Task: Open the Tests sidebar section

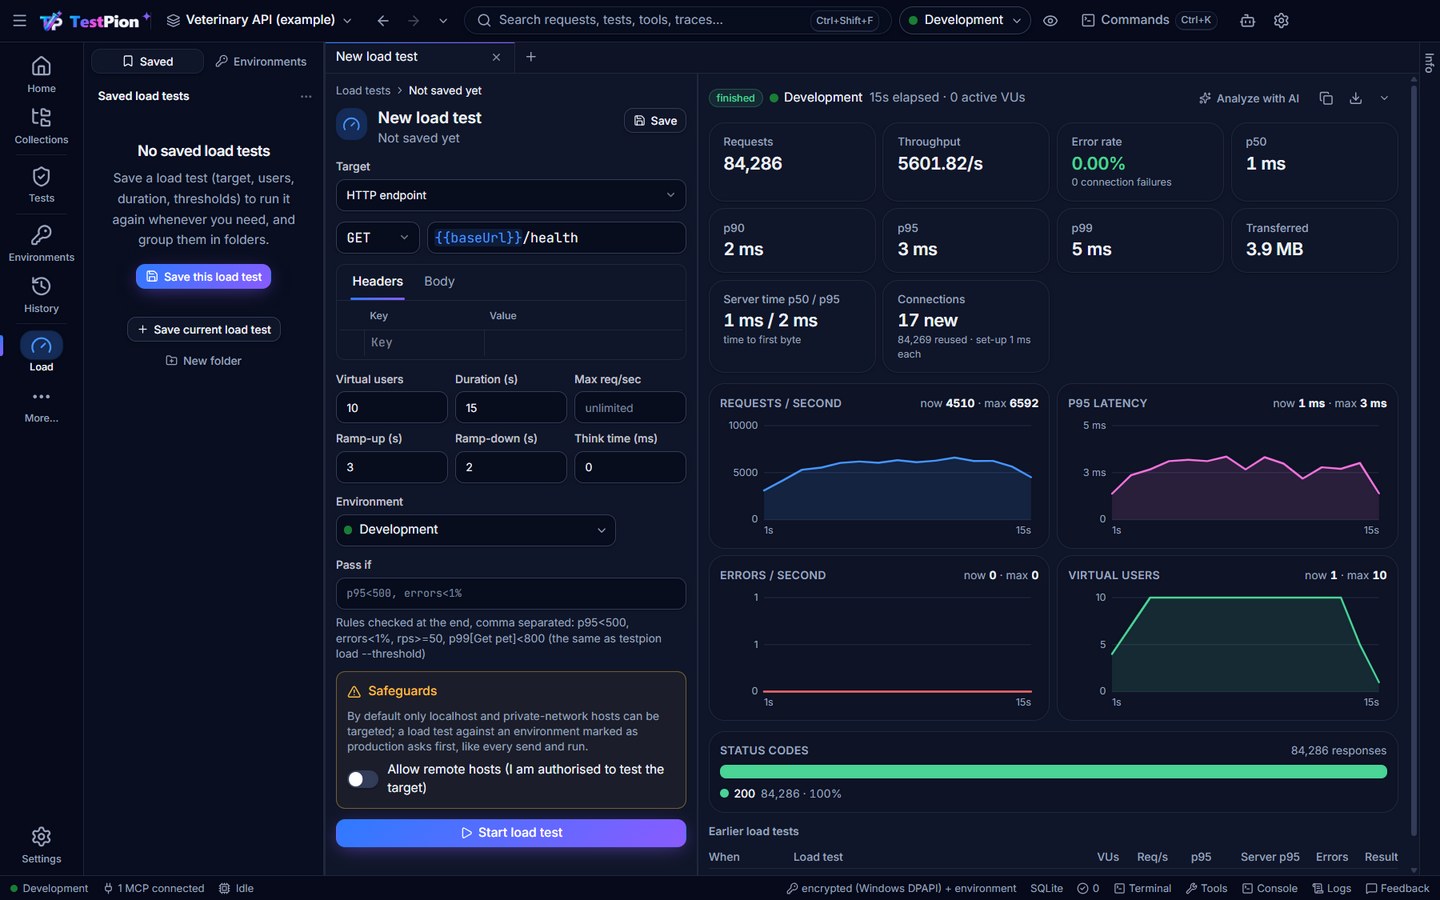Action: (41, 184)
